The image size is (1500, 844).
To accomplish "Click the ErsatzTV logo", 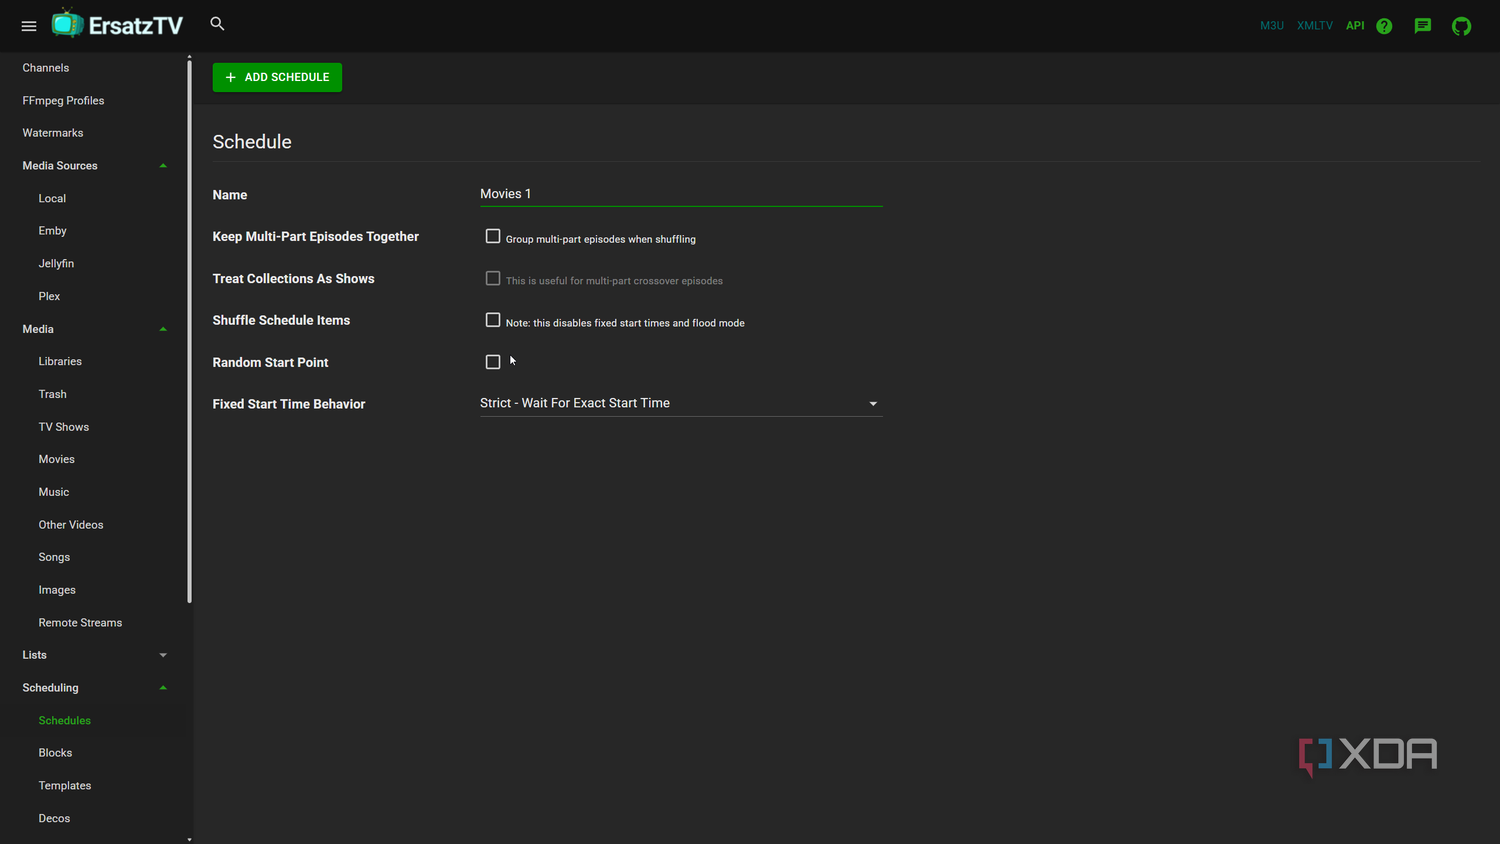I will (x=118, y=25).
